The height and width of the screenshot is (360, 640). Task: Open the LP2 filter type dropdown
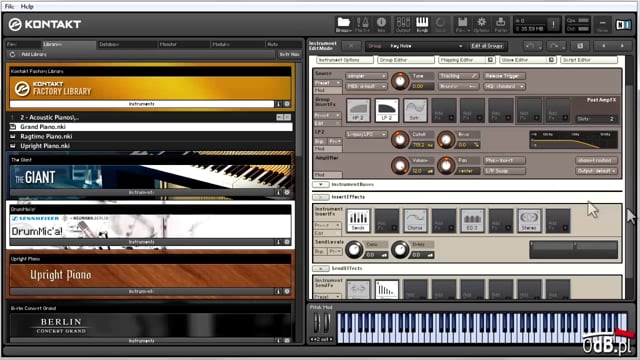366,134
